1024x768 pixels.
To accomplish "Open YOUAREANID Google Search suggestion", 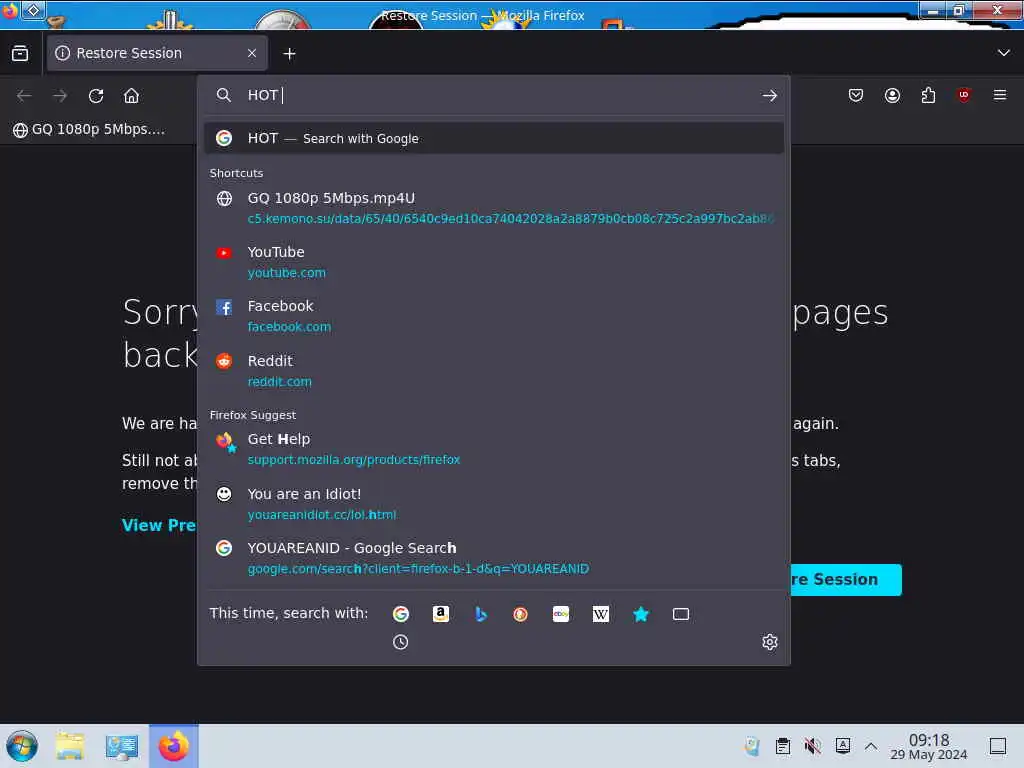I will (494, 558).
